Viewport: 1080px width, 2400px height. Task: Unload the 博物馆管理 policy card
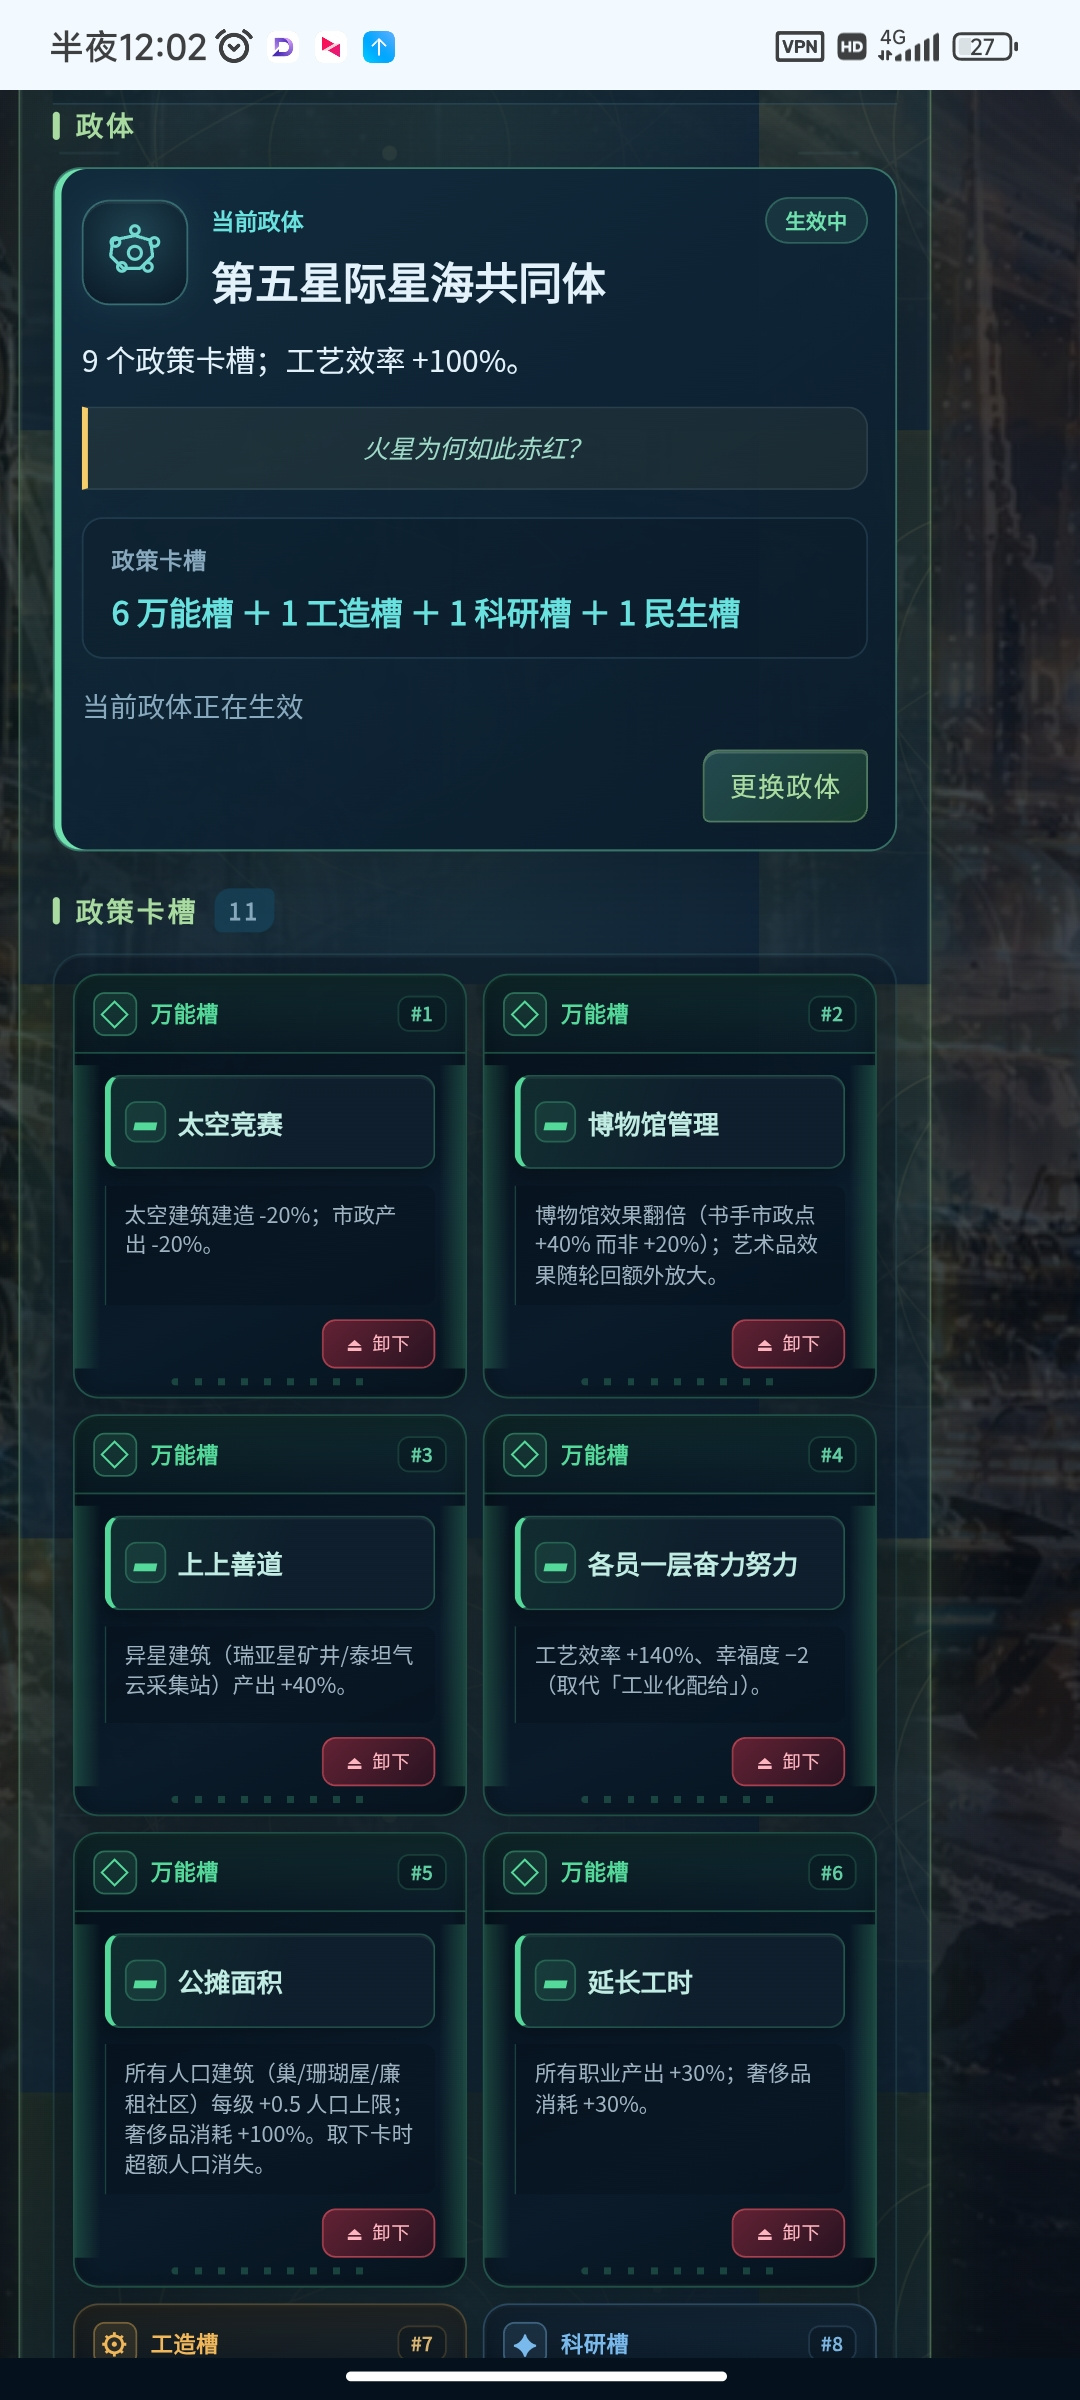tap(788, 1344)
